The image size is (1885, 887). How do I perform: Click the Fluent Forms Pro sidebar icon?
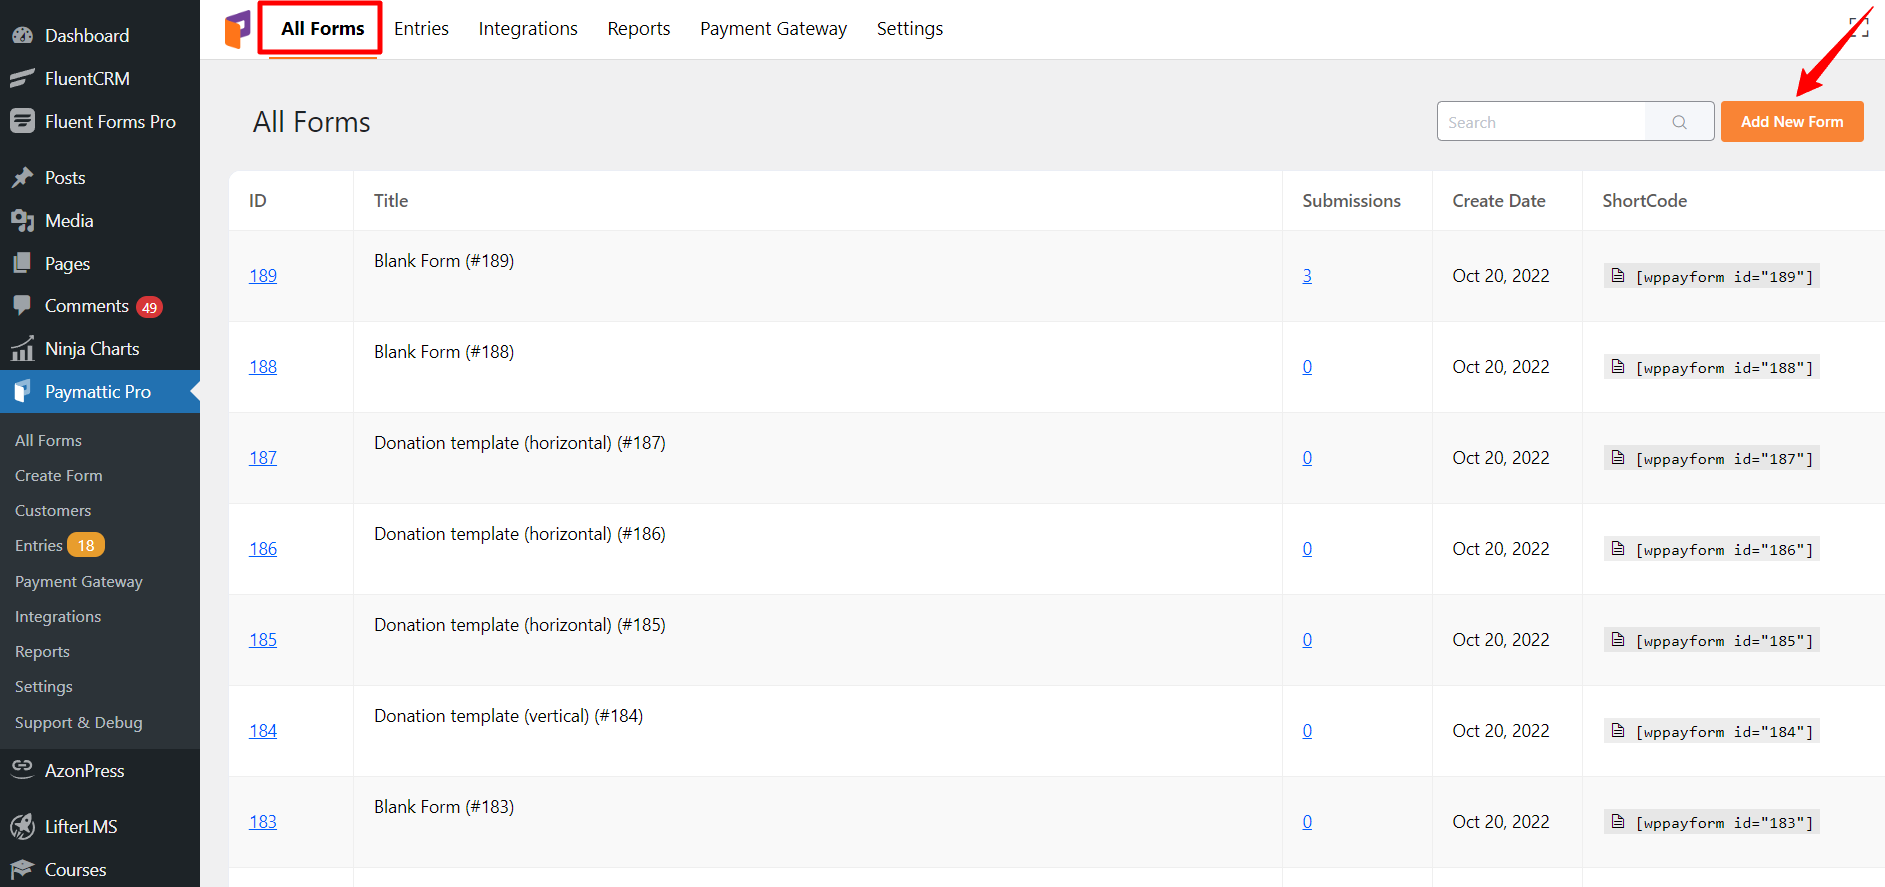tap(22, 121)
